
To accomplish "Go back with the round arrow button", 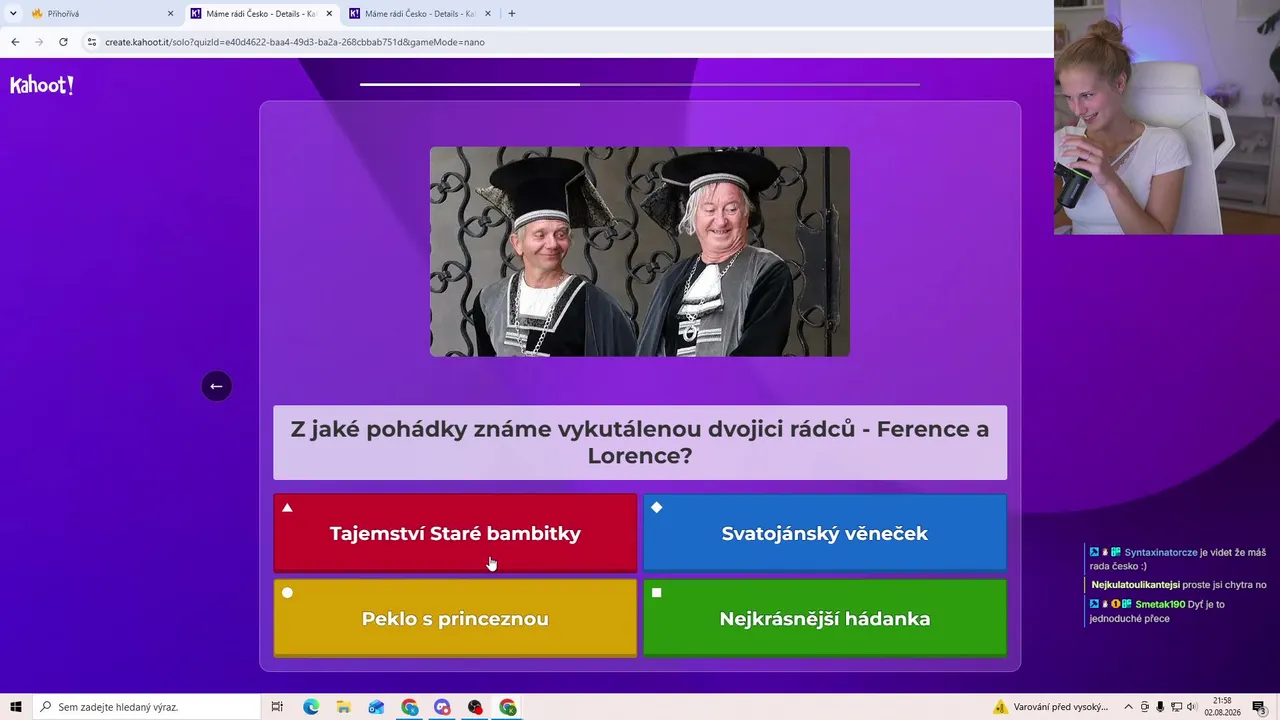I will pyautogui.click(x=216, y=386).
